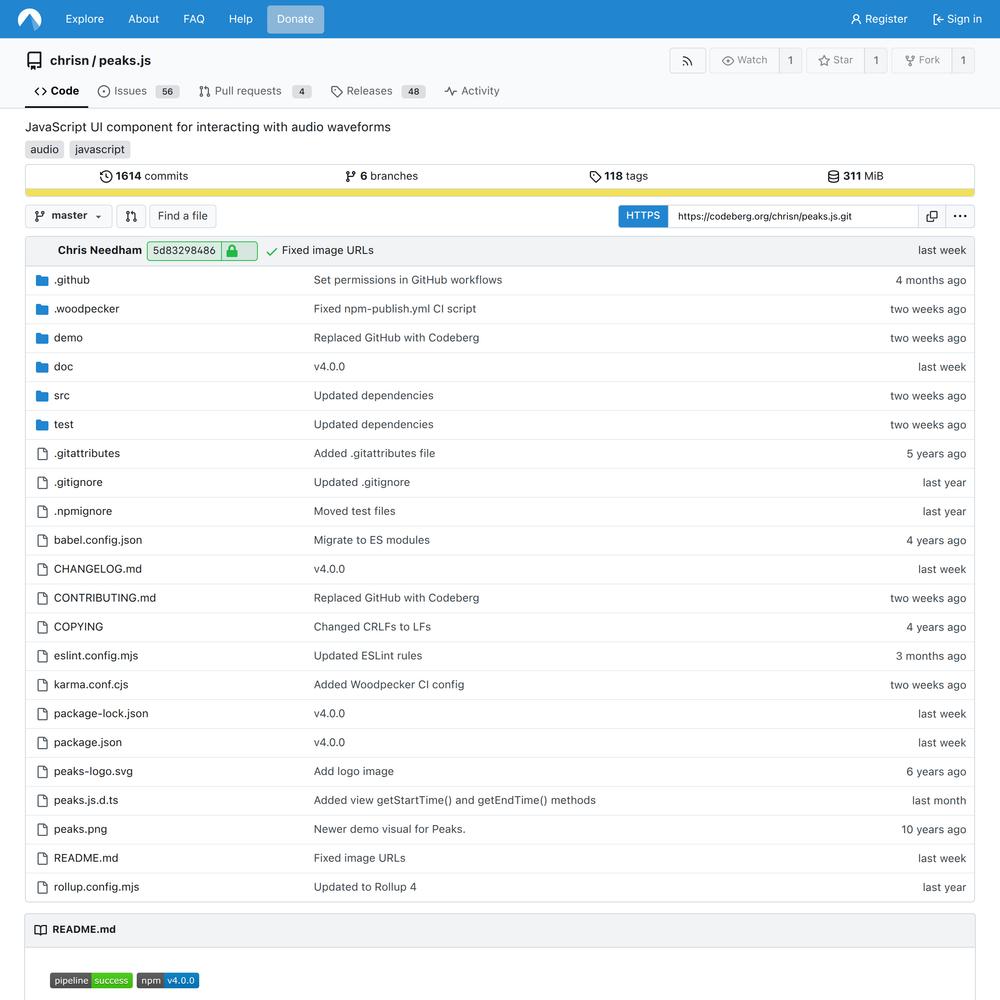The height and width of the screenshot is (1000, 1000).
Task: Click the green commit status checkmark
Action: tap(271, 251)
